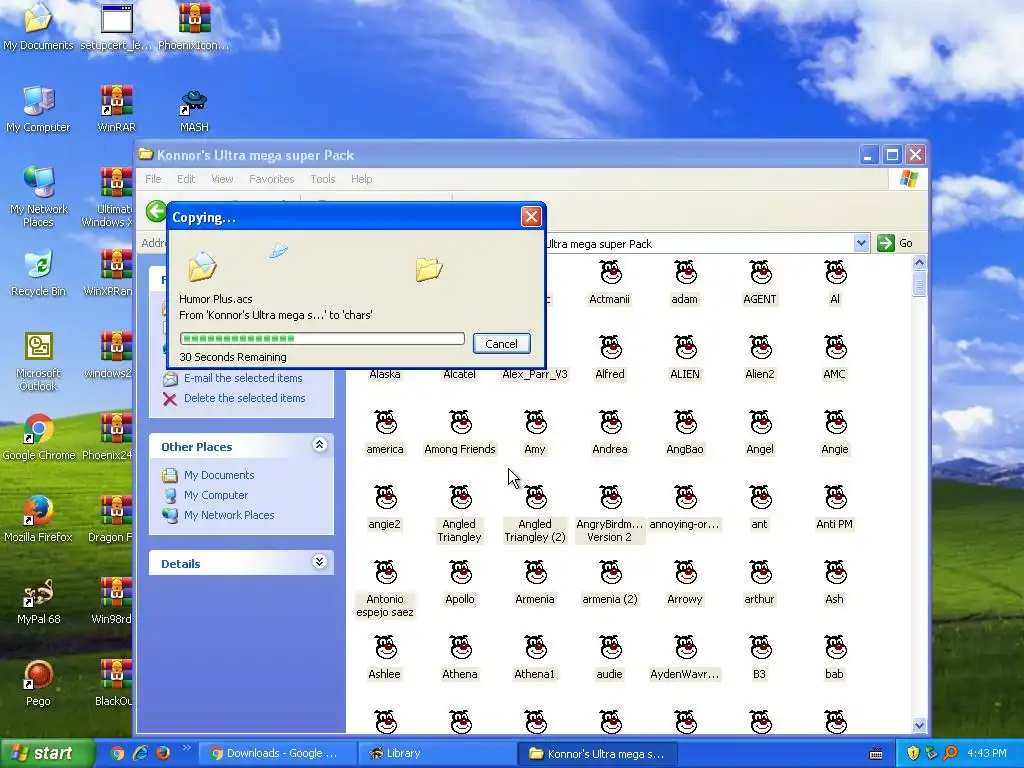
Task: Select the Andrea character file
Action: pyautogui.click(x=610, y=433)
